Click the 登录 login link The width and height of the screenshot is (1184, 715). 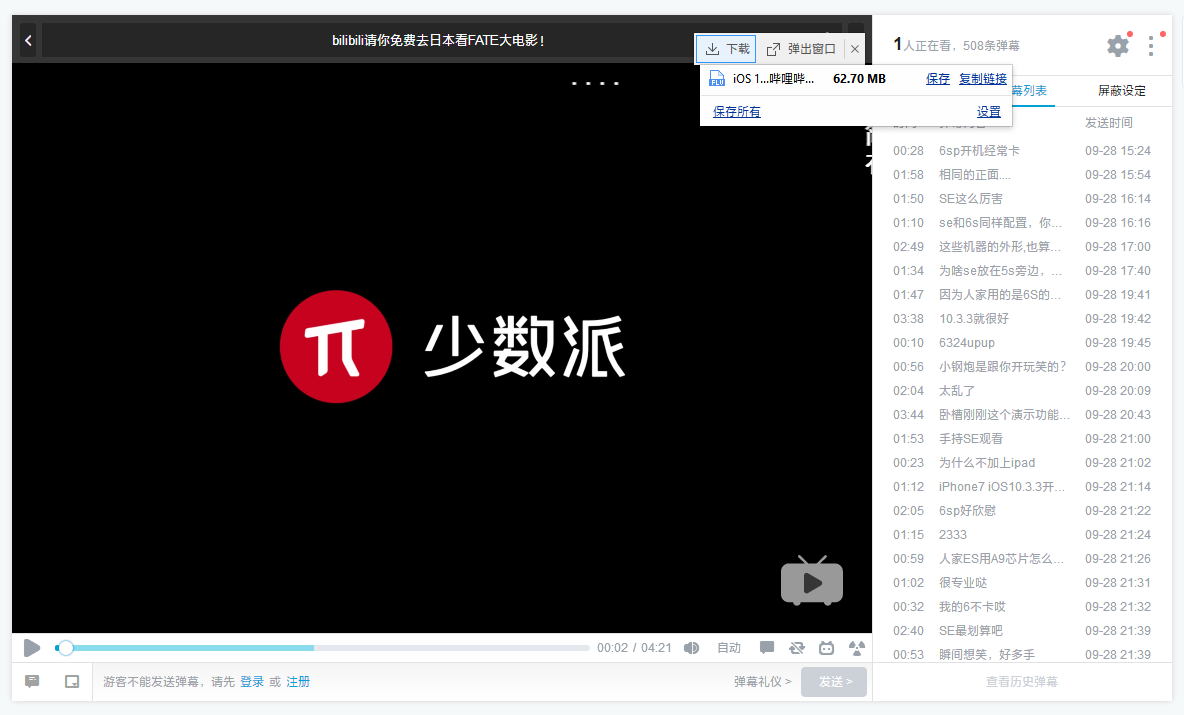click(252, 682)
